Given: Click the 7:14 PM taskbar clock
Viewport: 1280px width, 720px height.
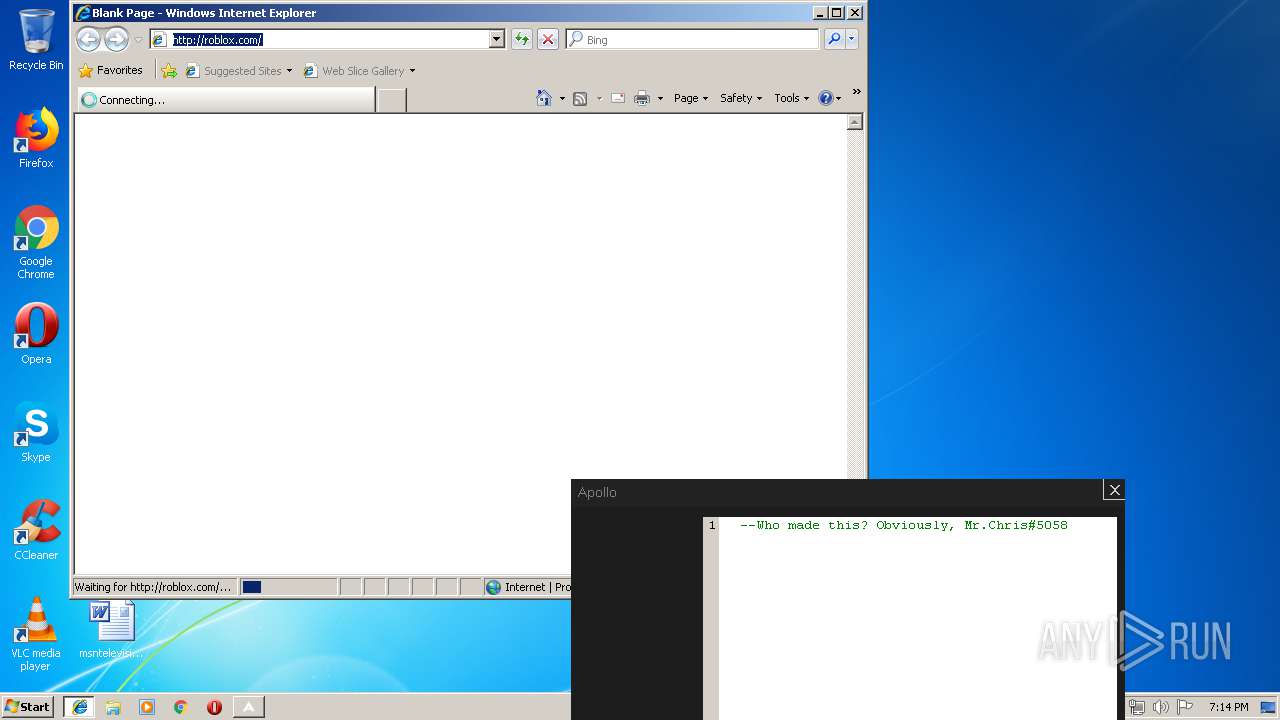Looking at the screenshot, I should coord(1228,707).
